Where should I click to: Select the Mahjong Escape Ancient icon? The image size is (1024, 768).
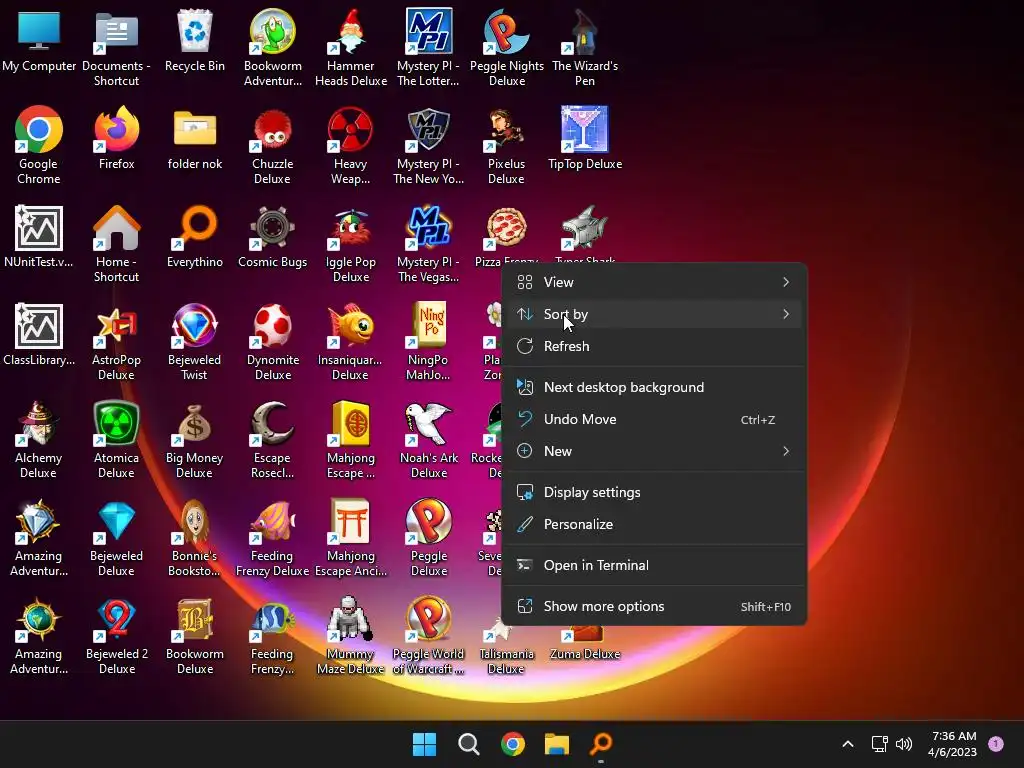click(x=351, y=537)
